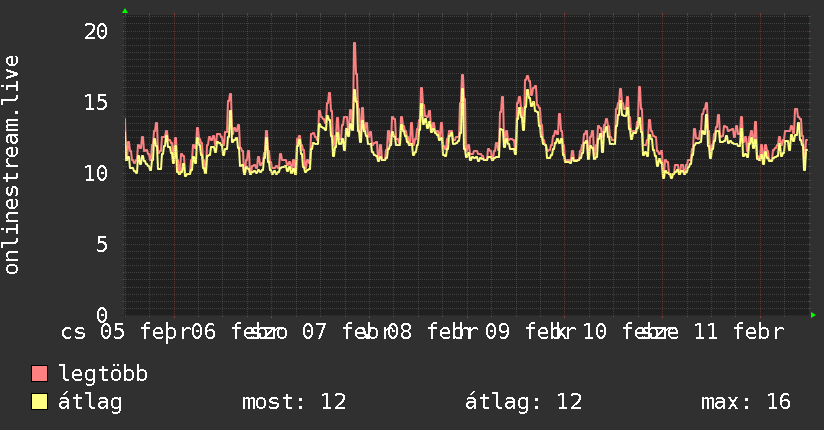
Task: Click the '07' date label on x-axis
Action: [x=314, y=332]
